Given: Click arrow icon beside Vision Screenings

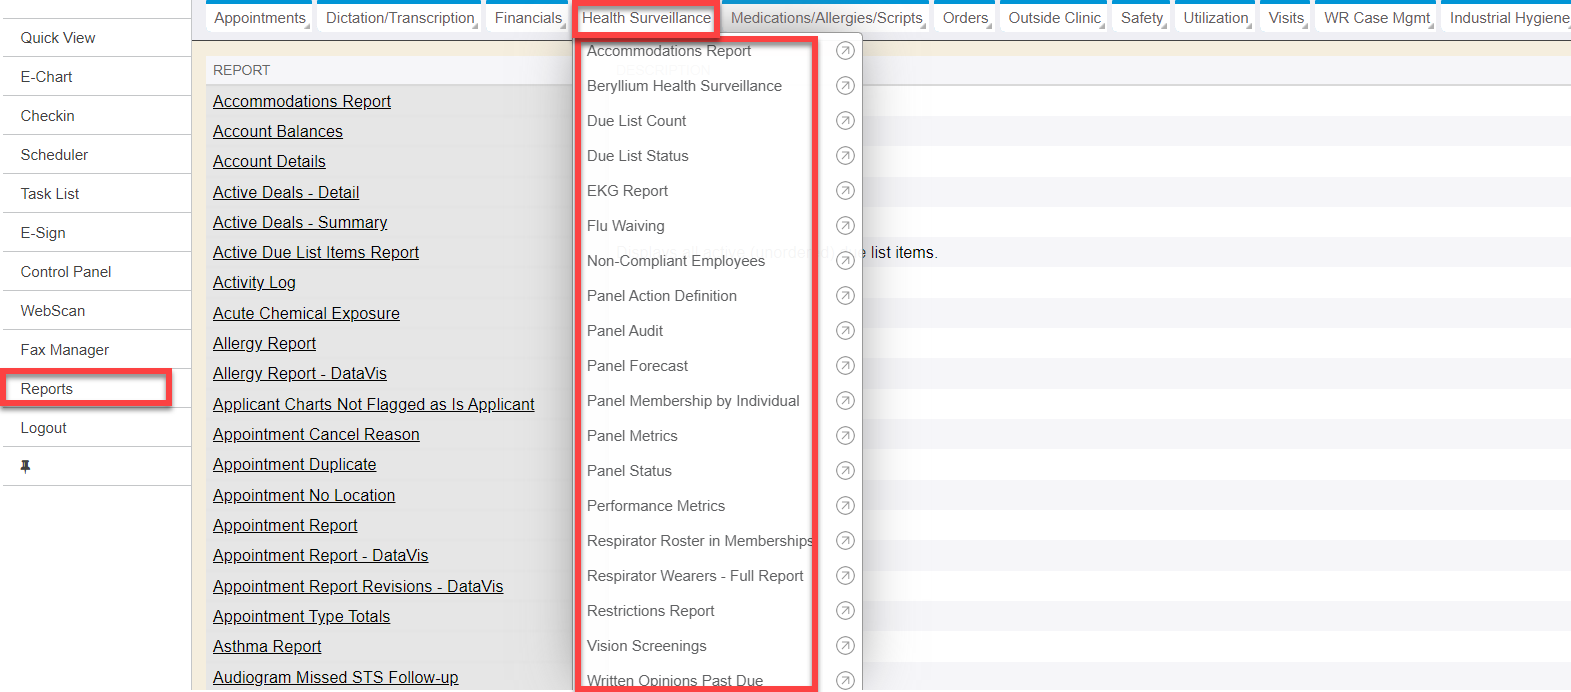Looking at the screenshot, I should pyautogui.click(x=845, y=646).
